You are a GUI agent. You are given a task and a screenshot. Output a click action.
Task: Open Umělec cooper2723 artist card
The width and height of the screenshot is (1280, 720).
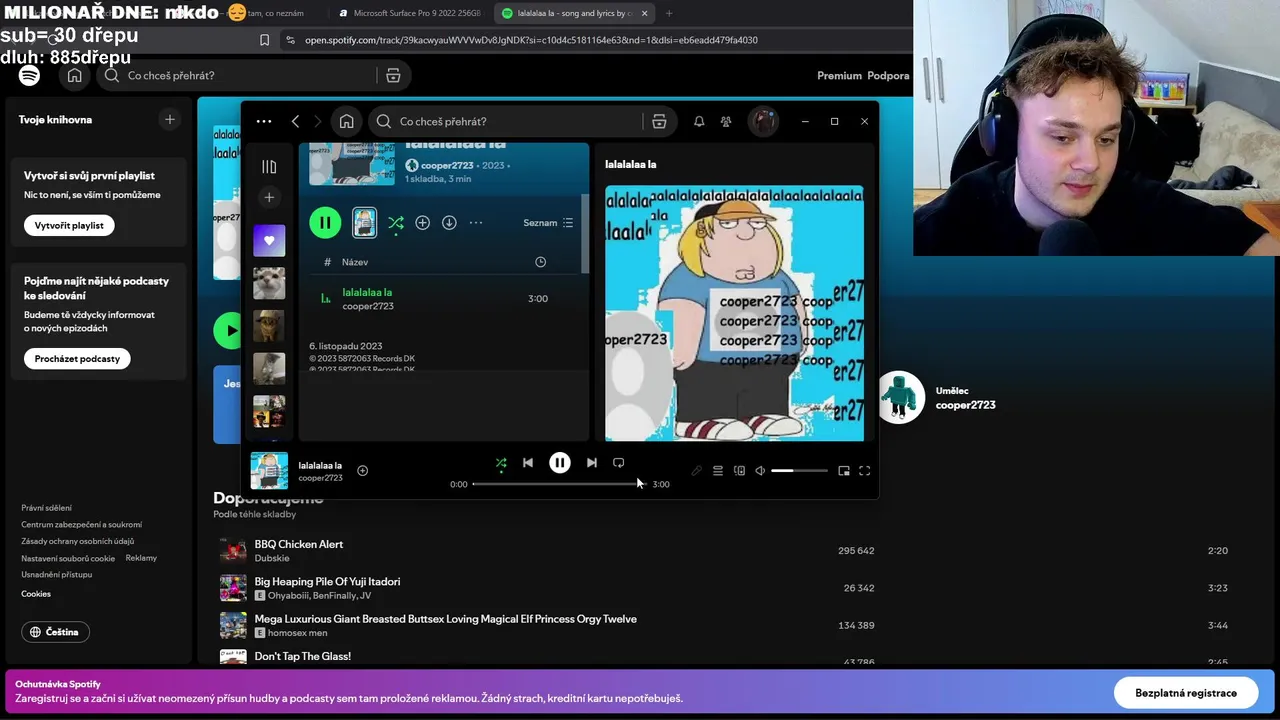tap(936, 398)
